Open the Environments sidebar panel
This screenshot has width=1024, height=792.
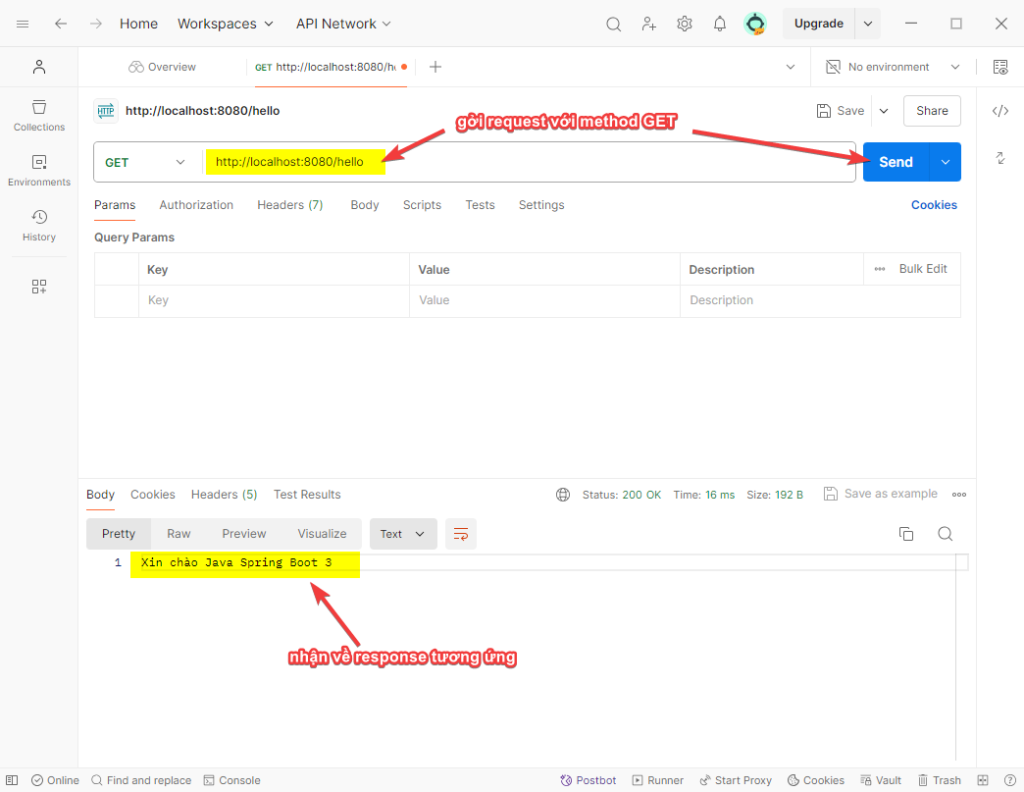click(39, 170)
